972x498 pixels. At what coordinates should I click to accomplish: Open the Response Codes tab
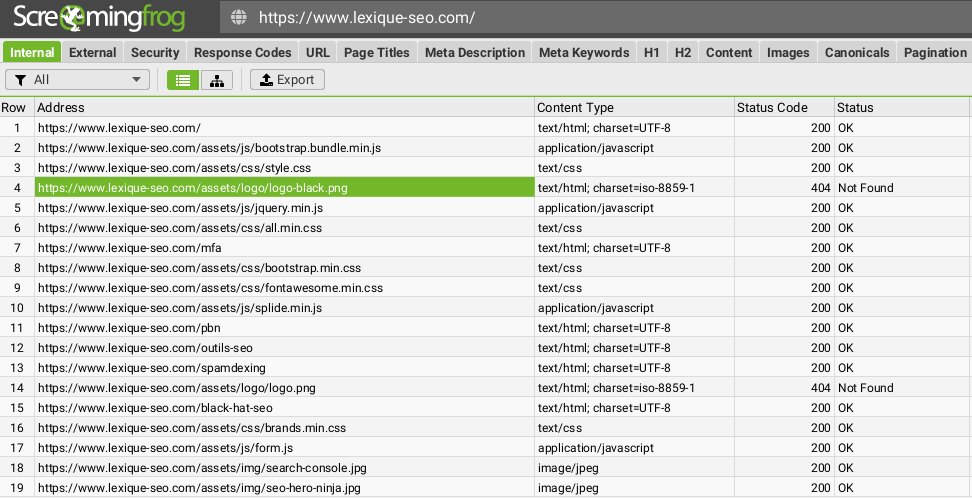click(x=242, y=53)
